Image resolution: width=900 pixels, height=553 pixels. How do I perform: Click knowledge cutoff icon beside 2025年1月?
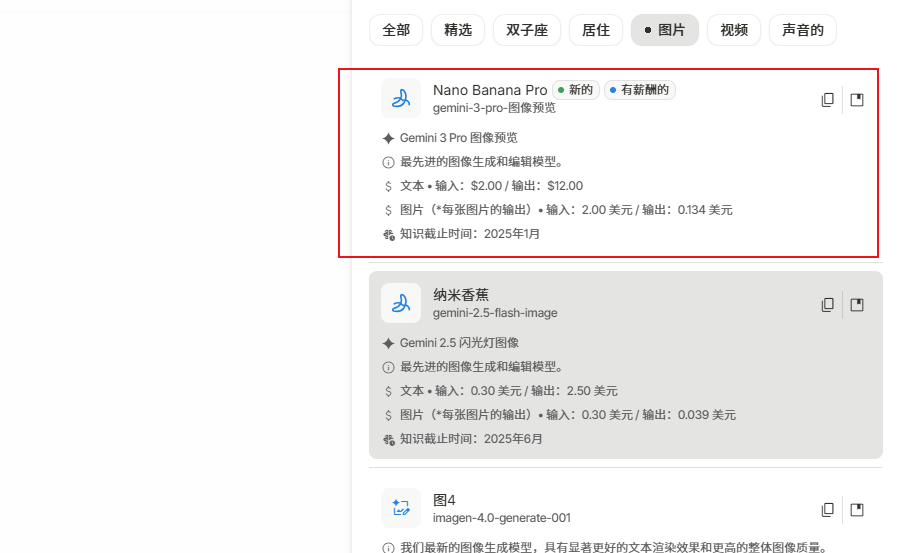coord(389,235)
